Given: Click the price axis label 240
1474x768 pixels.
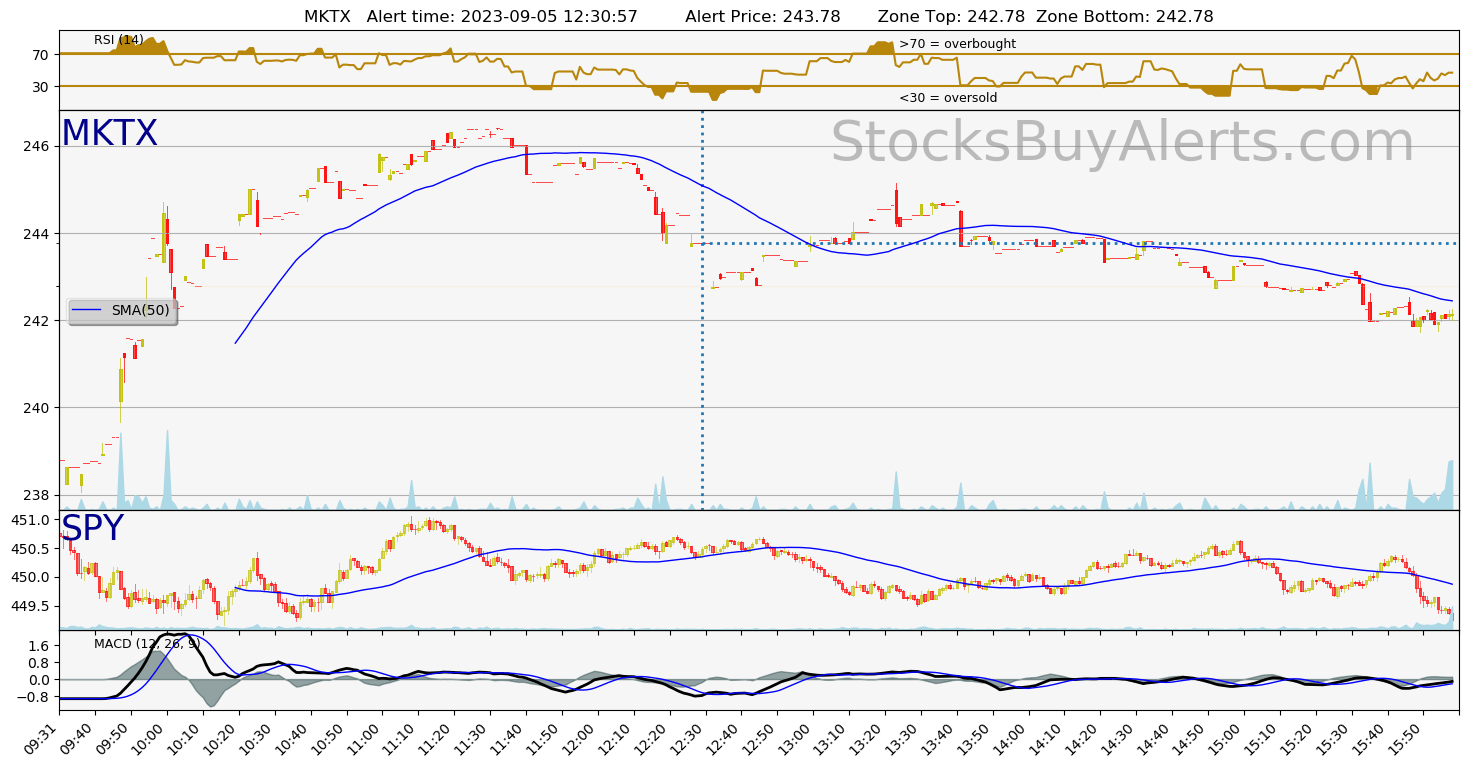Looking at the screenshot, I should pos(37,408).
